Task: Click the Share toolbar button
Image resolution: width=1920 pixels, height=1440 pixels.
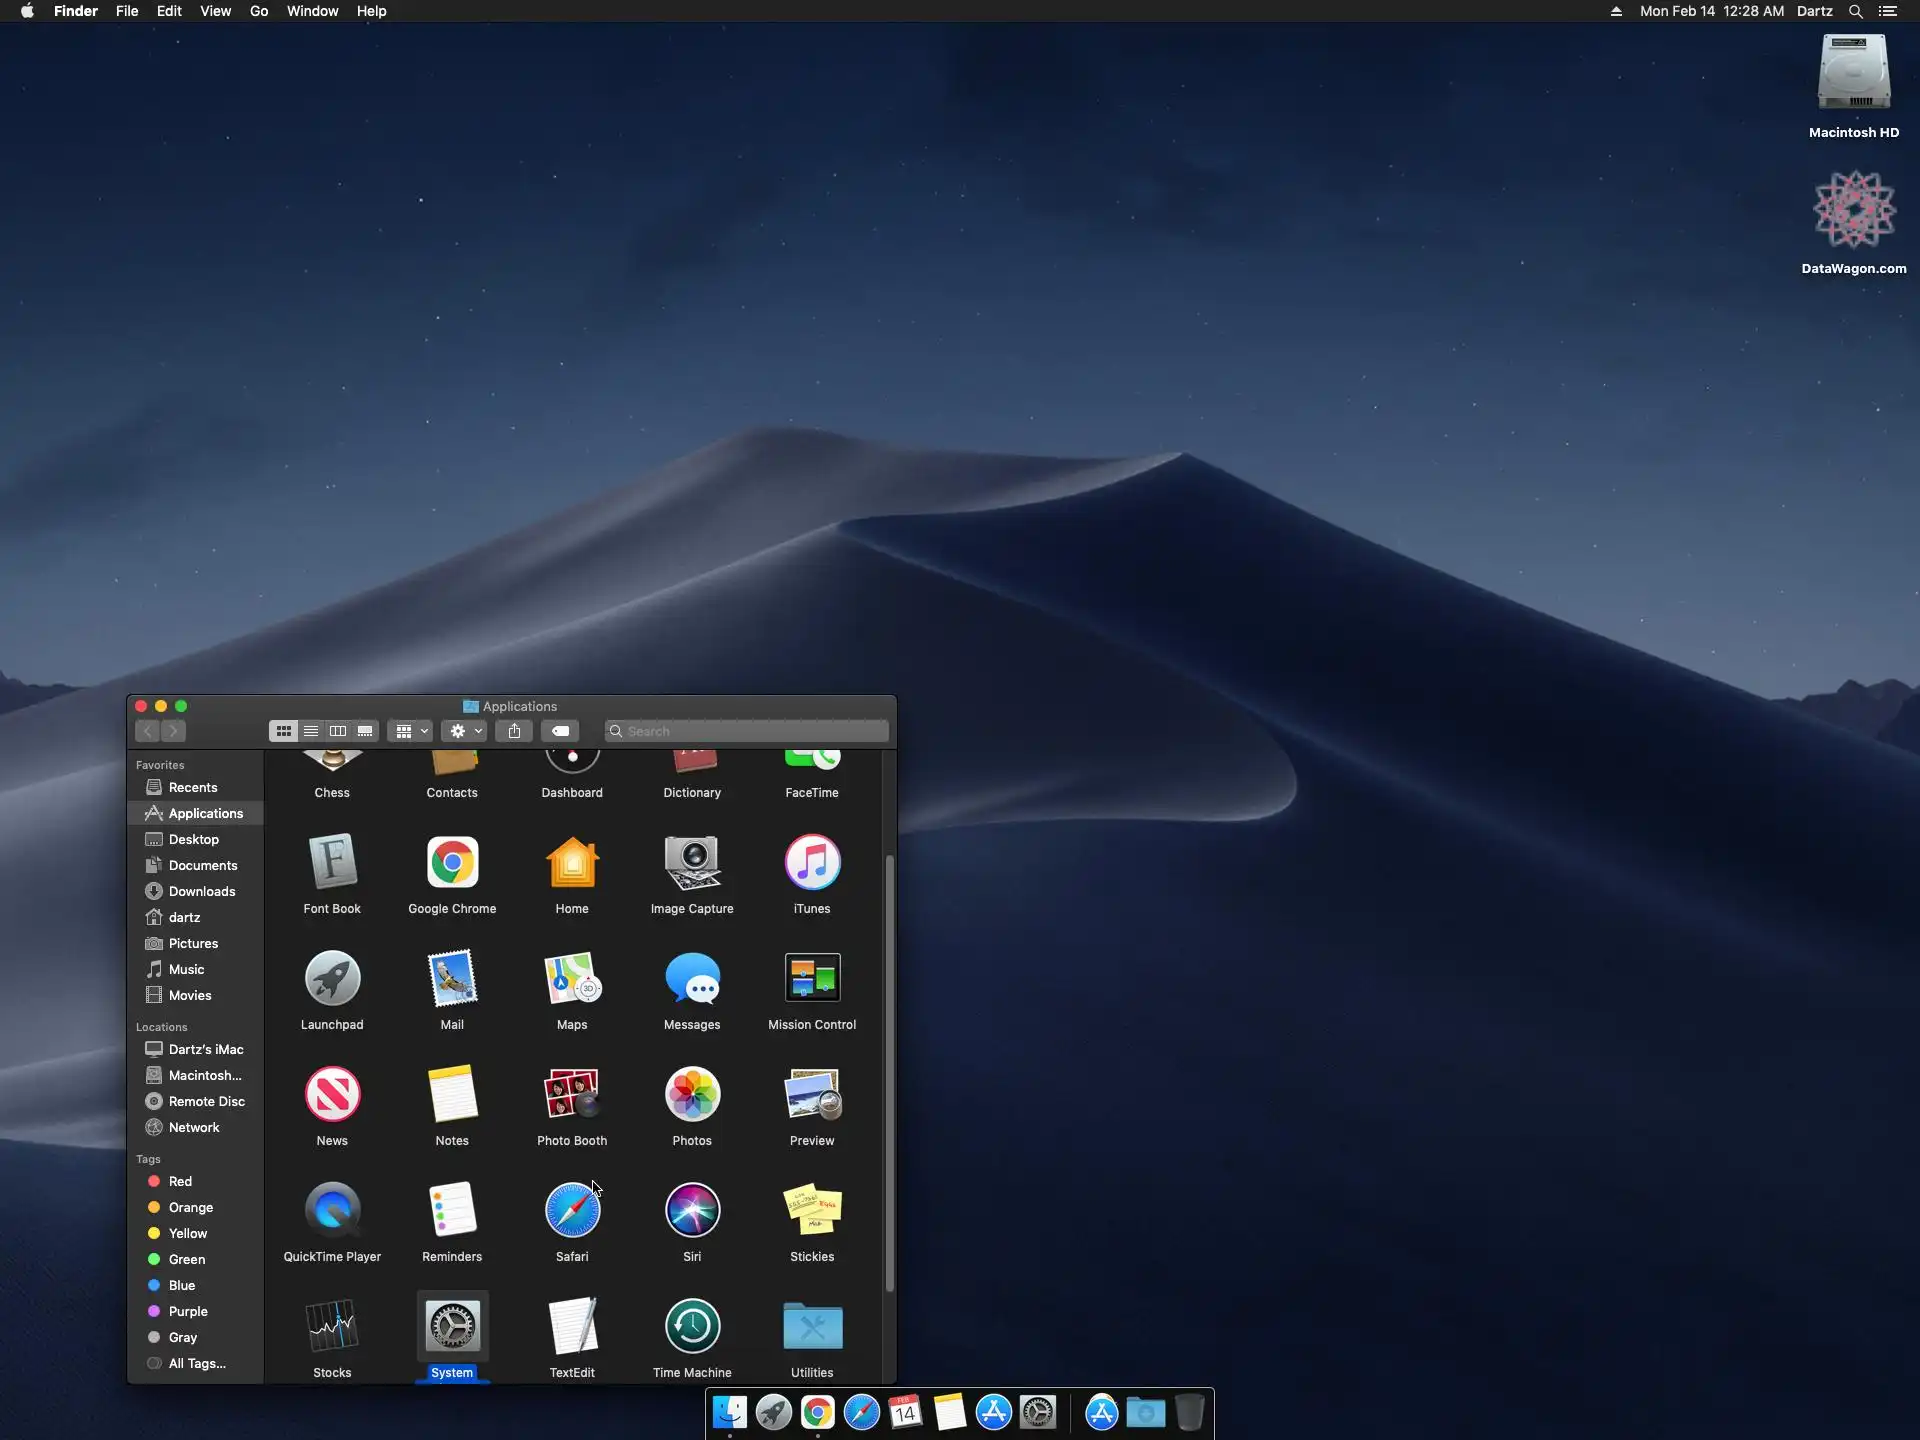Action: (514, 731)
